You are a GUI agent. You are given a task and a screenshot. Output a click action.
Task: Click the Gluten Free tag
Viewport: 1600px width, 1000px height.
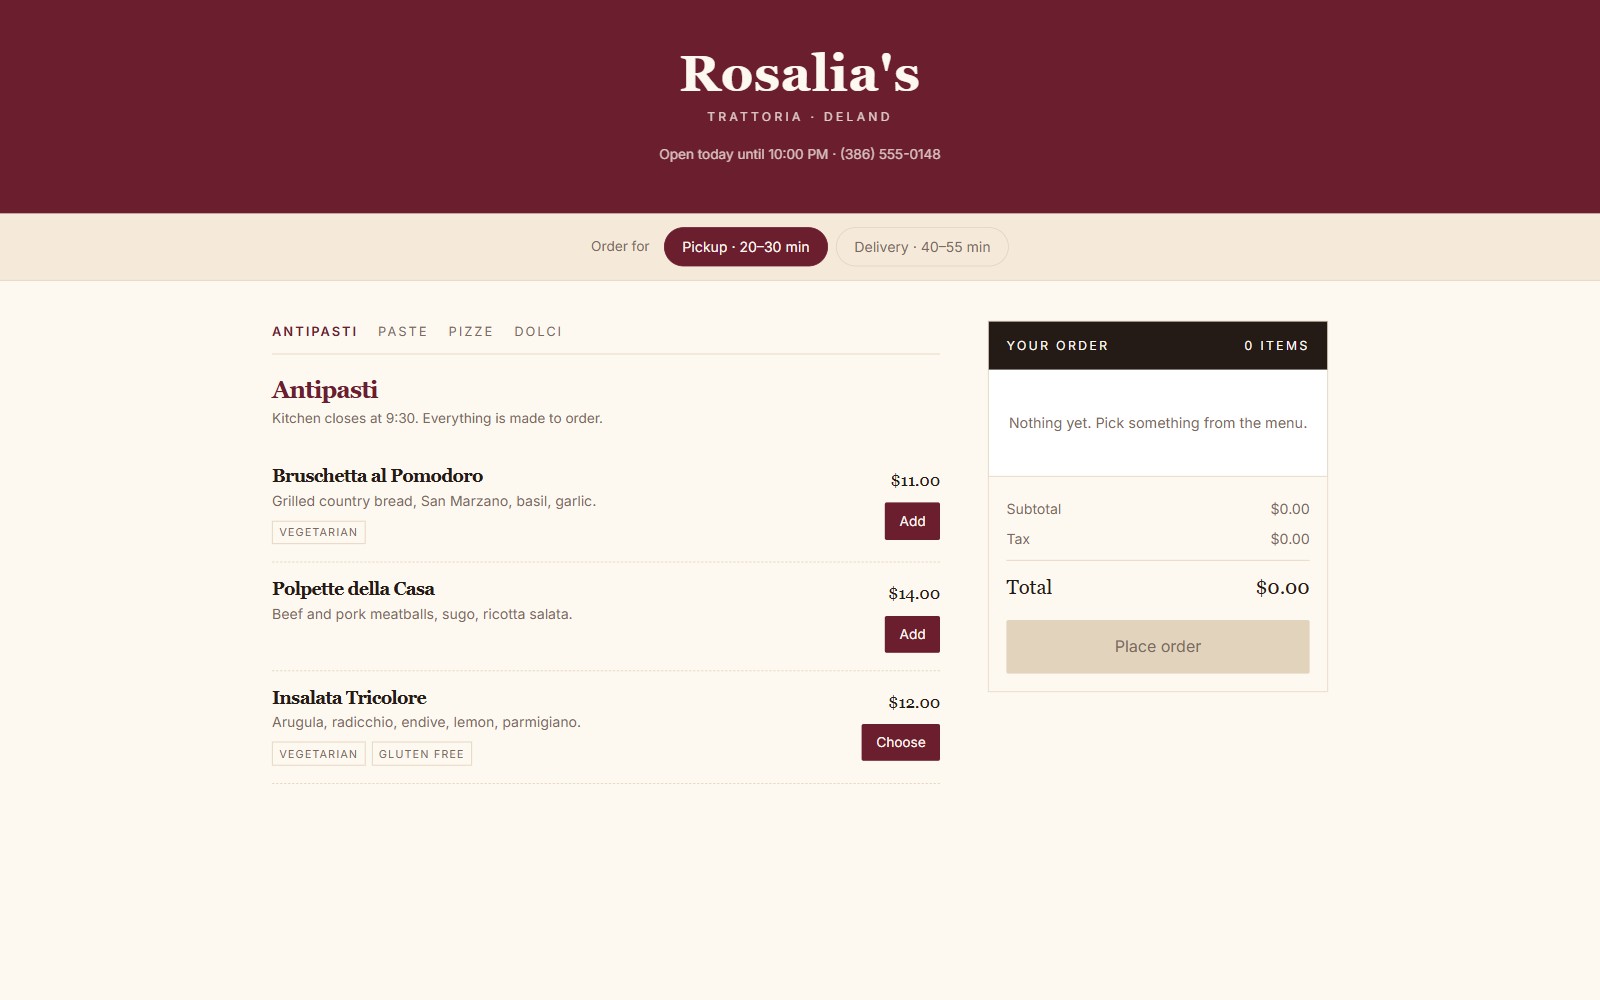(x=421, y=754)
